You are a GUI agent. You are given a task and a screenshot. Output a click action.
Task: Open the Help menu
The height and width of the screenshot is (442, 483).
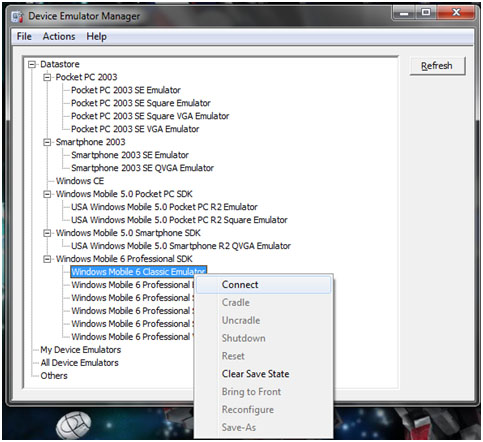coord(96,36)
